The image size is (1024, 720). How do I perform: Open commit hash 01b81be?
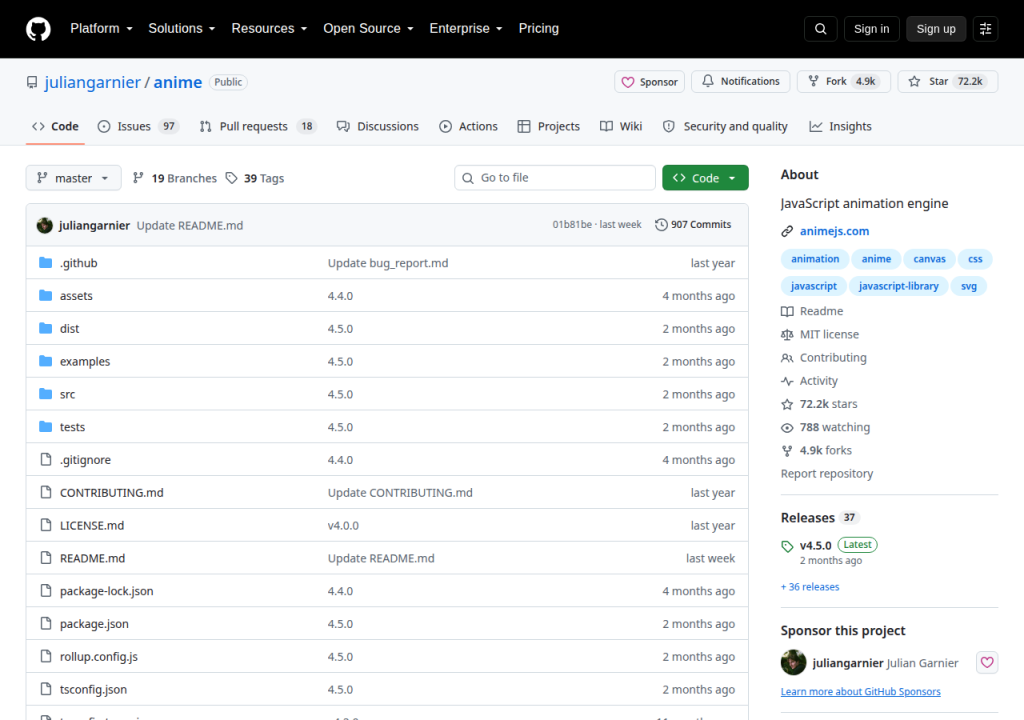[x=572, y=225]
